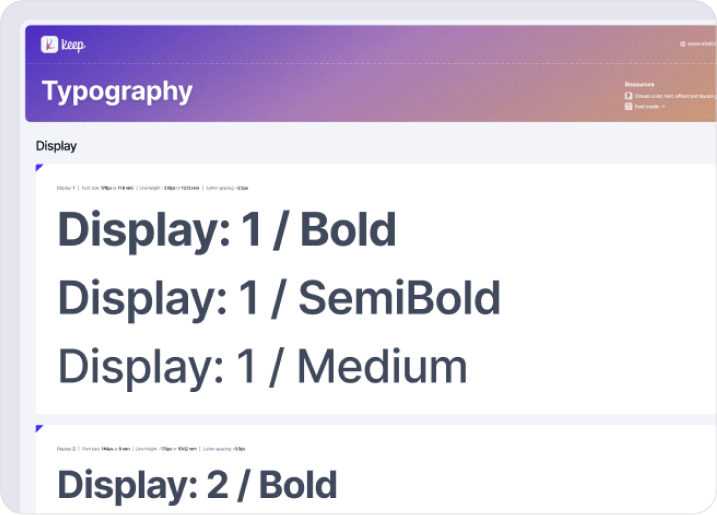Select the "Display: 2 / Bold" text sample
The width and height of the screenshot is (717, 515).
pyautogui.click(x=197, y=485)
